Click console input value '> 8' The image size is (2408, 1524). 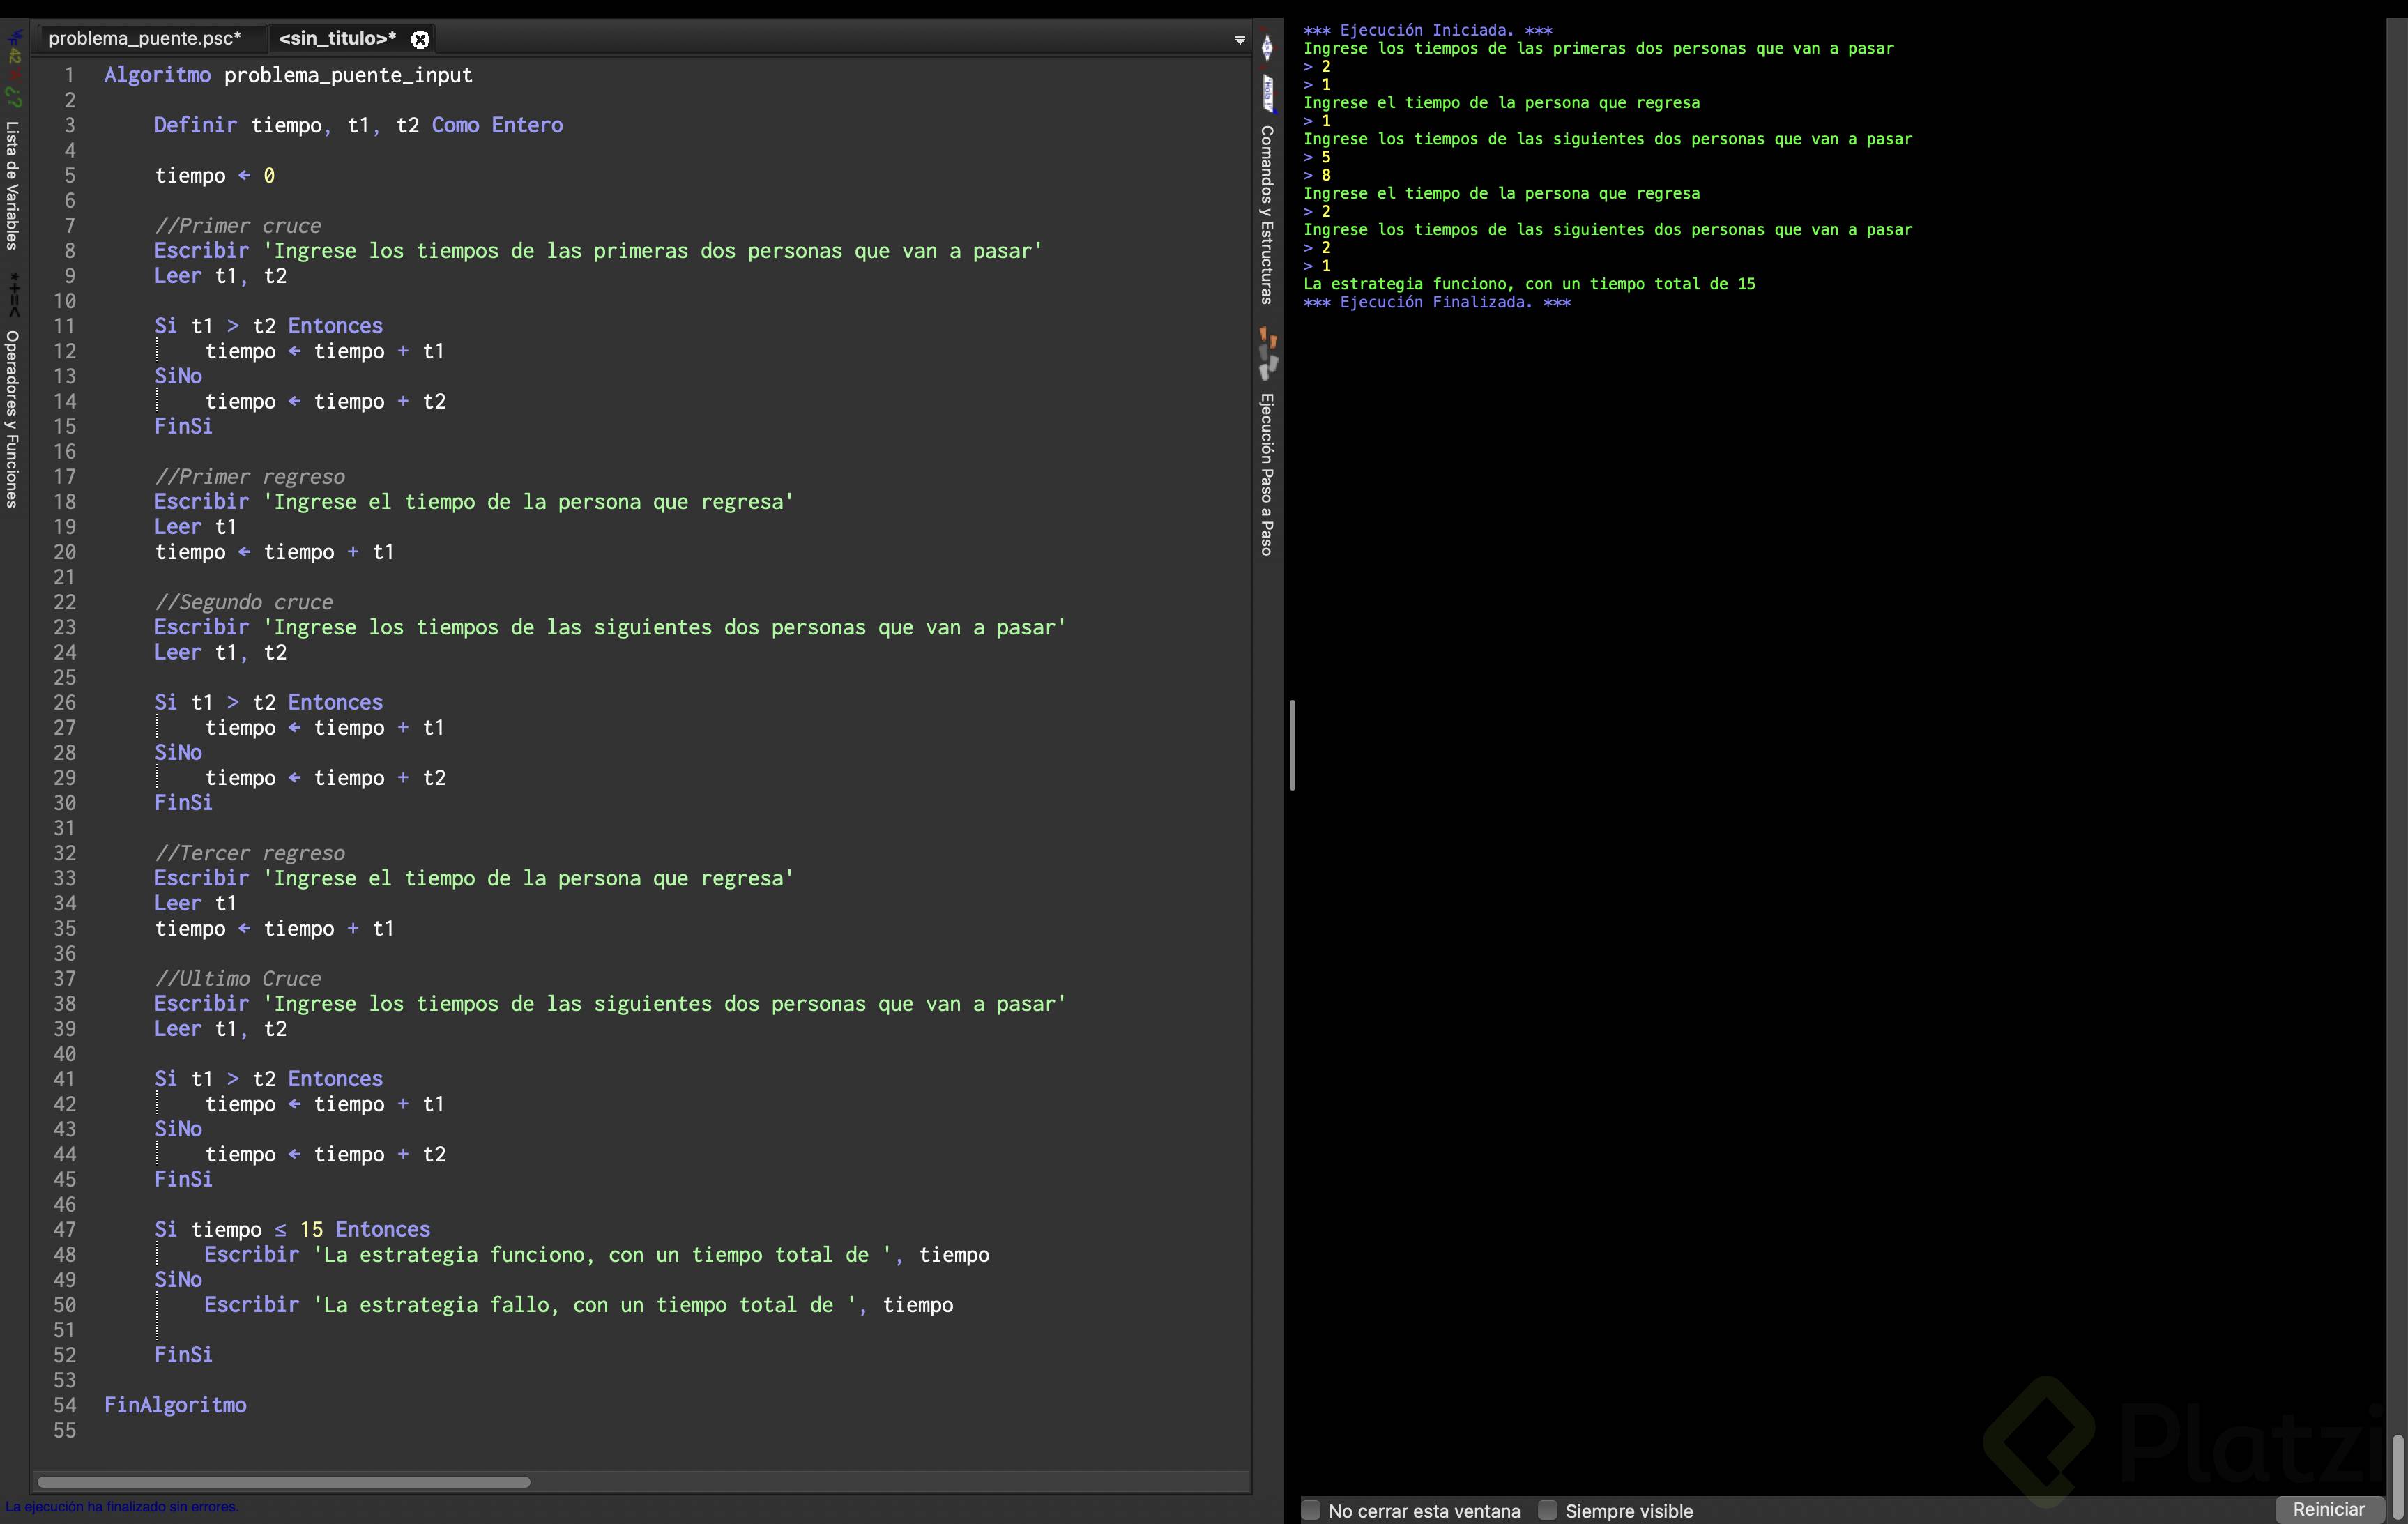(x=1317, y=175)
